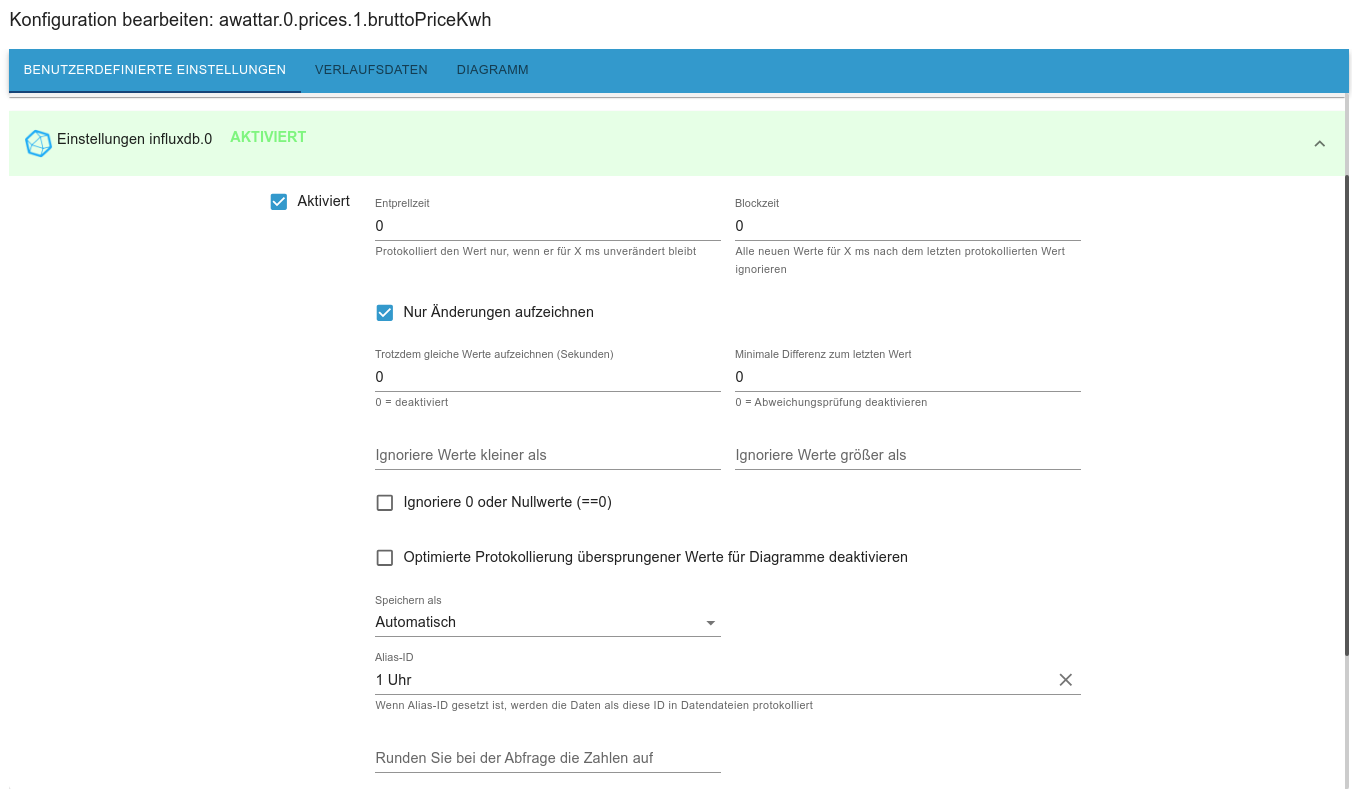1352x796 pixels.
Task: Click the Einstellungen influxdb.0 header text
Action: (x=135, y=139)
